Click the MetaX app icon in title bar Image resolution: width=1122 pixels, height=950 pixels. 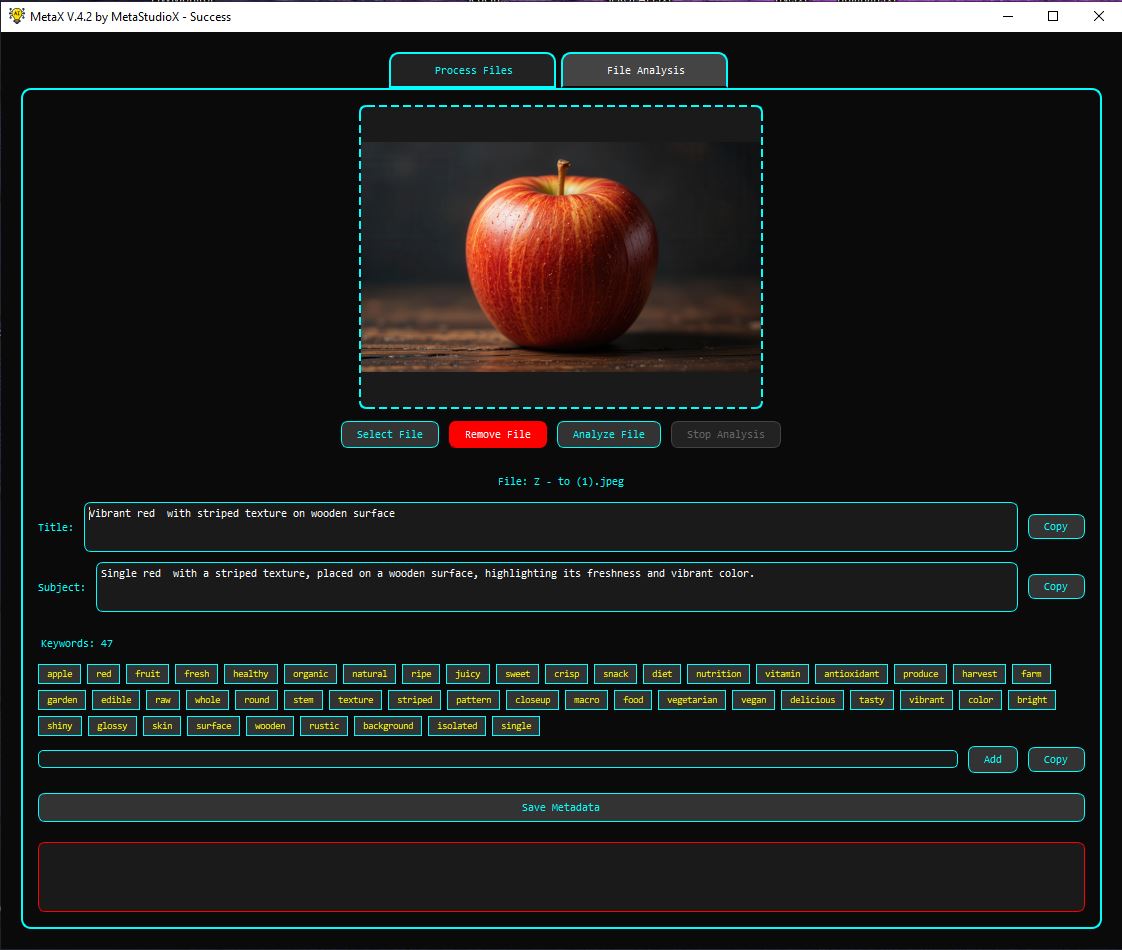tap(16, 16)
